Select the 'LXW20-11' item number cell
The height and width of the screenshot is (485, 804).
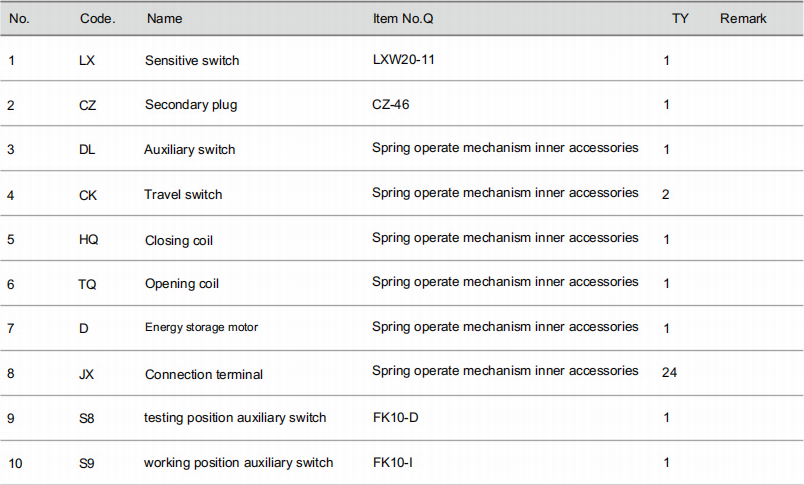point(404,59)
